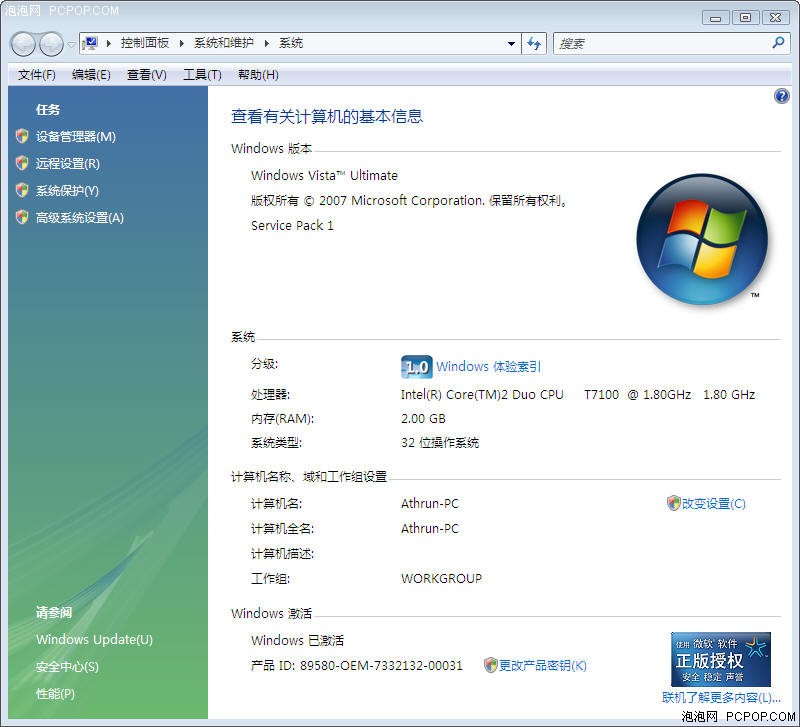This screenshot has height=727, width=800.
Task: Click Athrun-PC next to 计算机名
Action: pyautogui.click(x=430, y=504)
